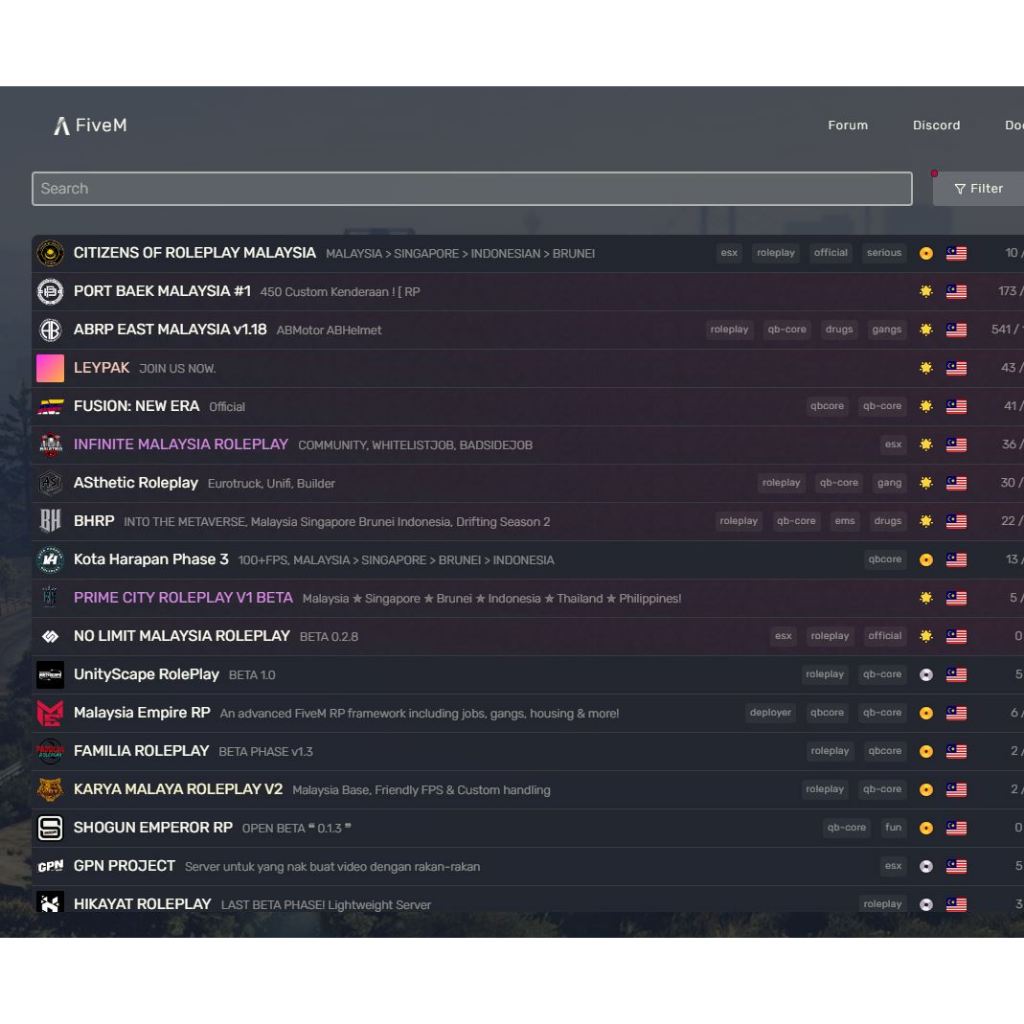
Task: Click the SHOGUN EMPEROR RP server icon
Action: point(50,828)
